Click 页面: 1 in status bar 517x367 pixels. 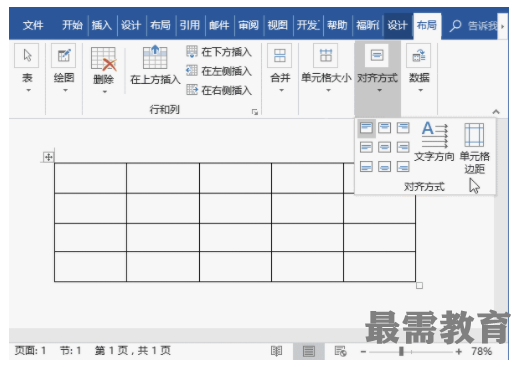point(30,351)
